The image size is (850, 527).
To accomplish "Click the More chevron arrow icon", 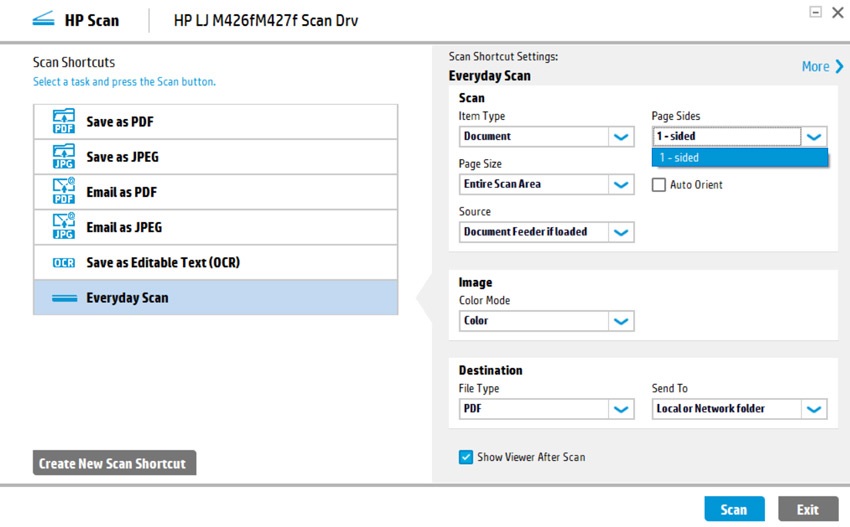I will (x=839, y=67).
